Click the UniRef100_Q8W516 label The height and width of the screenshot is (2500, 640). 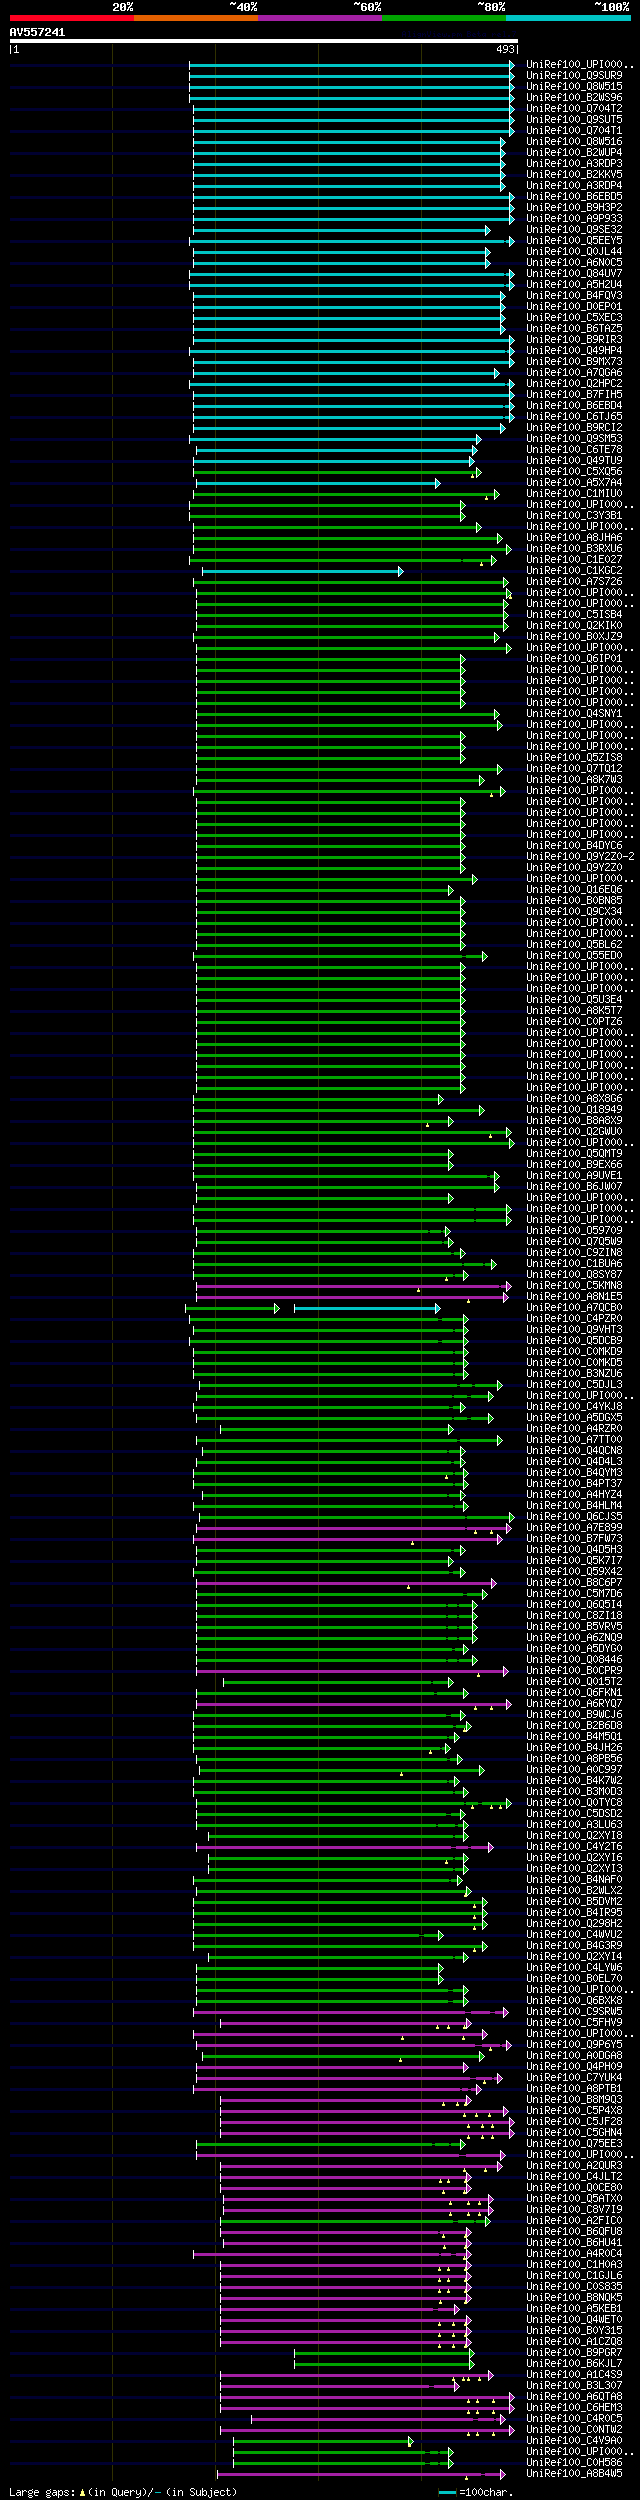point(574,141)
